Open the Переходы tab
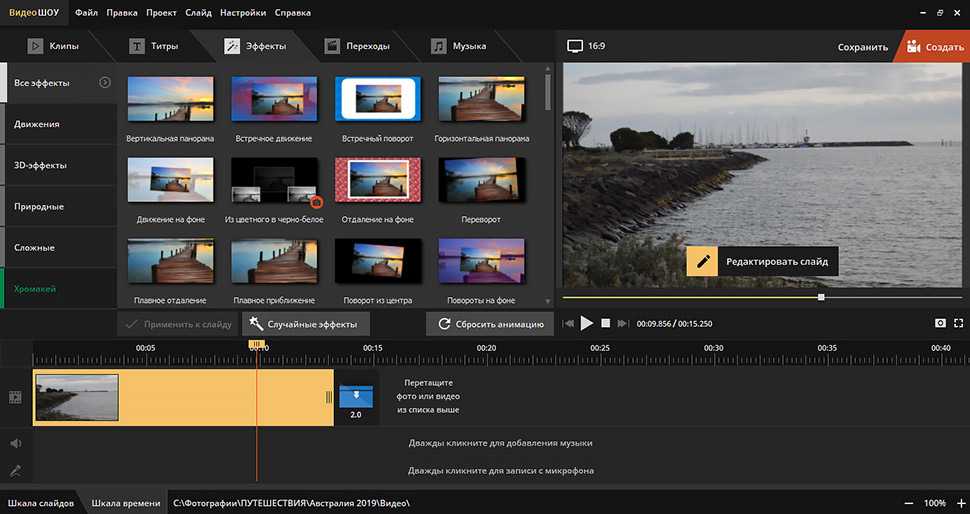Image resolution: width=970 pixels, height=514 pixels. [360, 46]
